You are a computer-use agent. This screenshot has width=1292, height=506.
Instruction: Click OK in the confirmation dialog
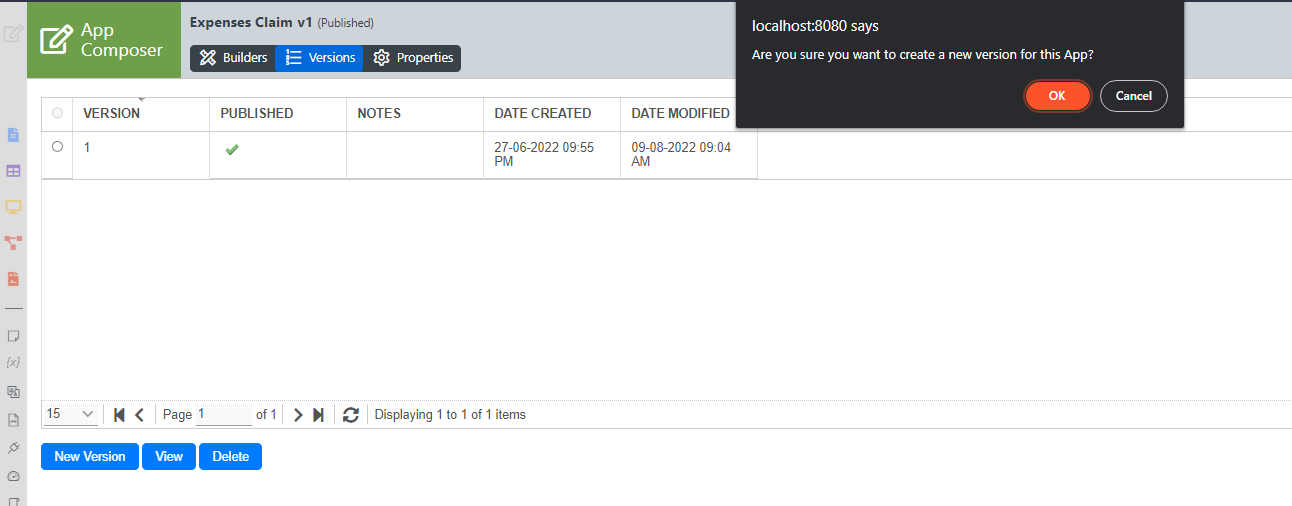click(1057, 96)
